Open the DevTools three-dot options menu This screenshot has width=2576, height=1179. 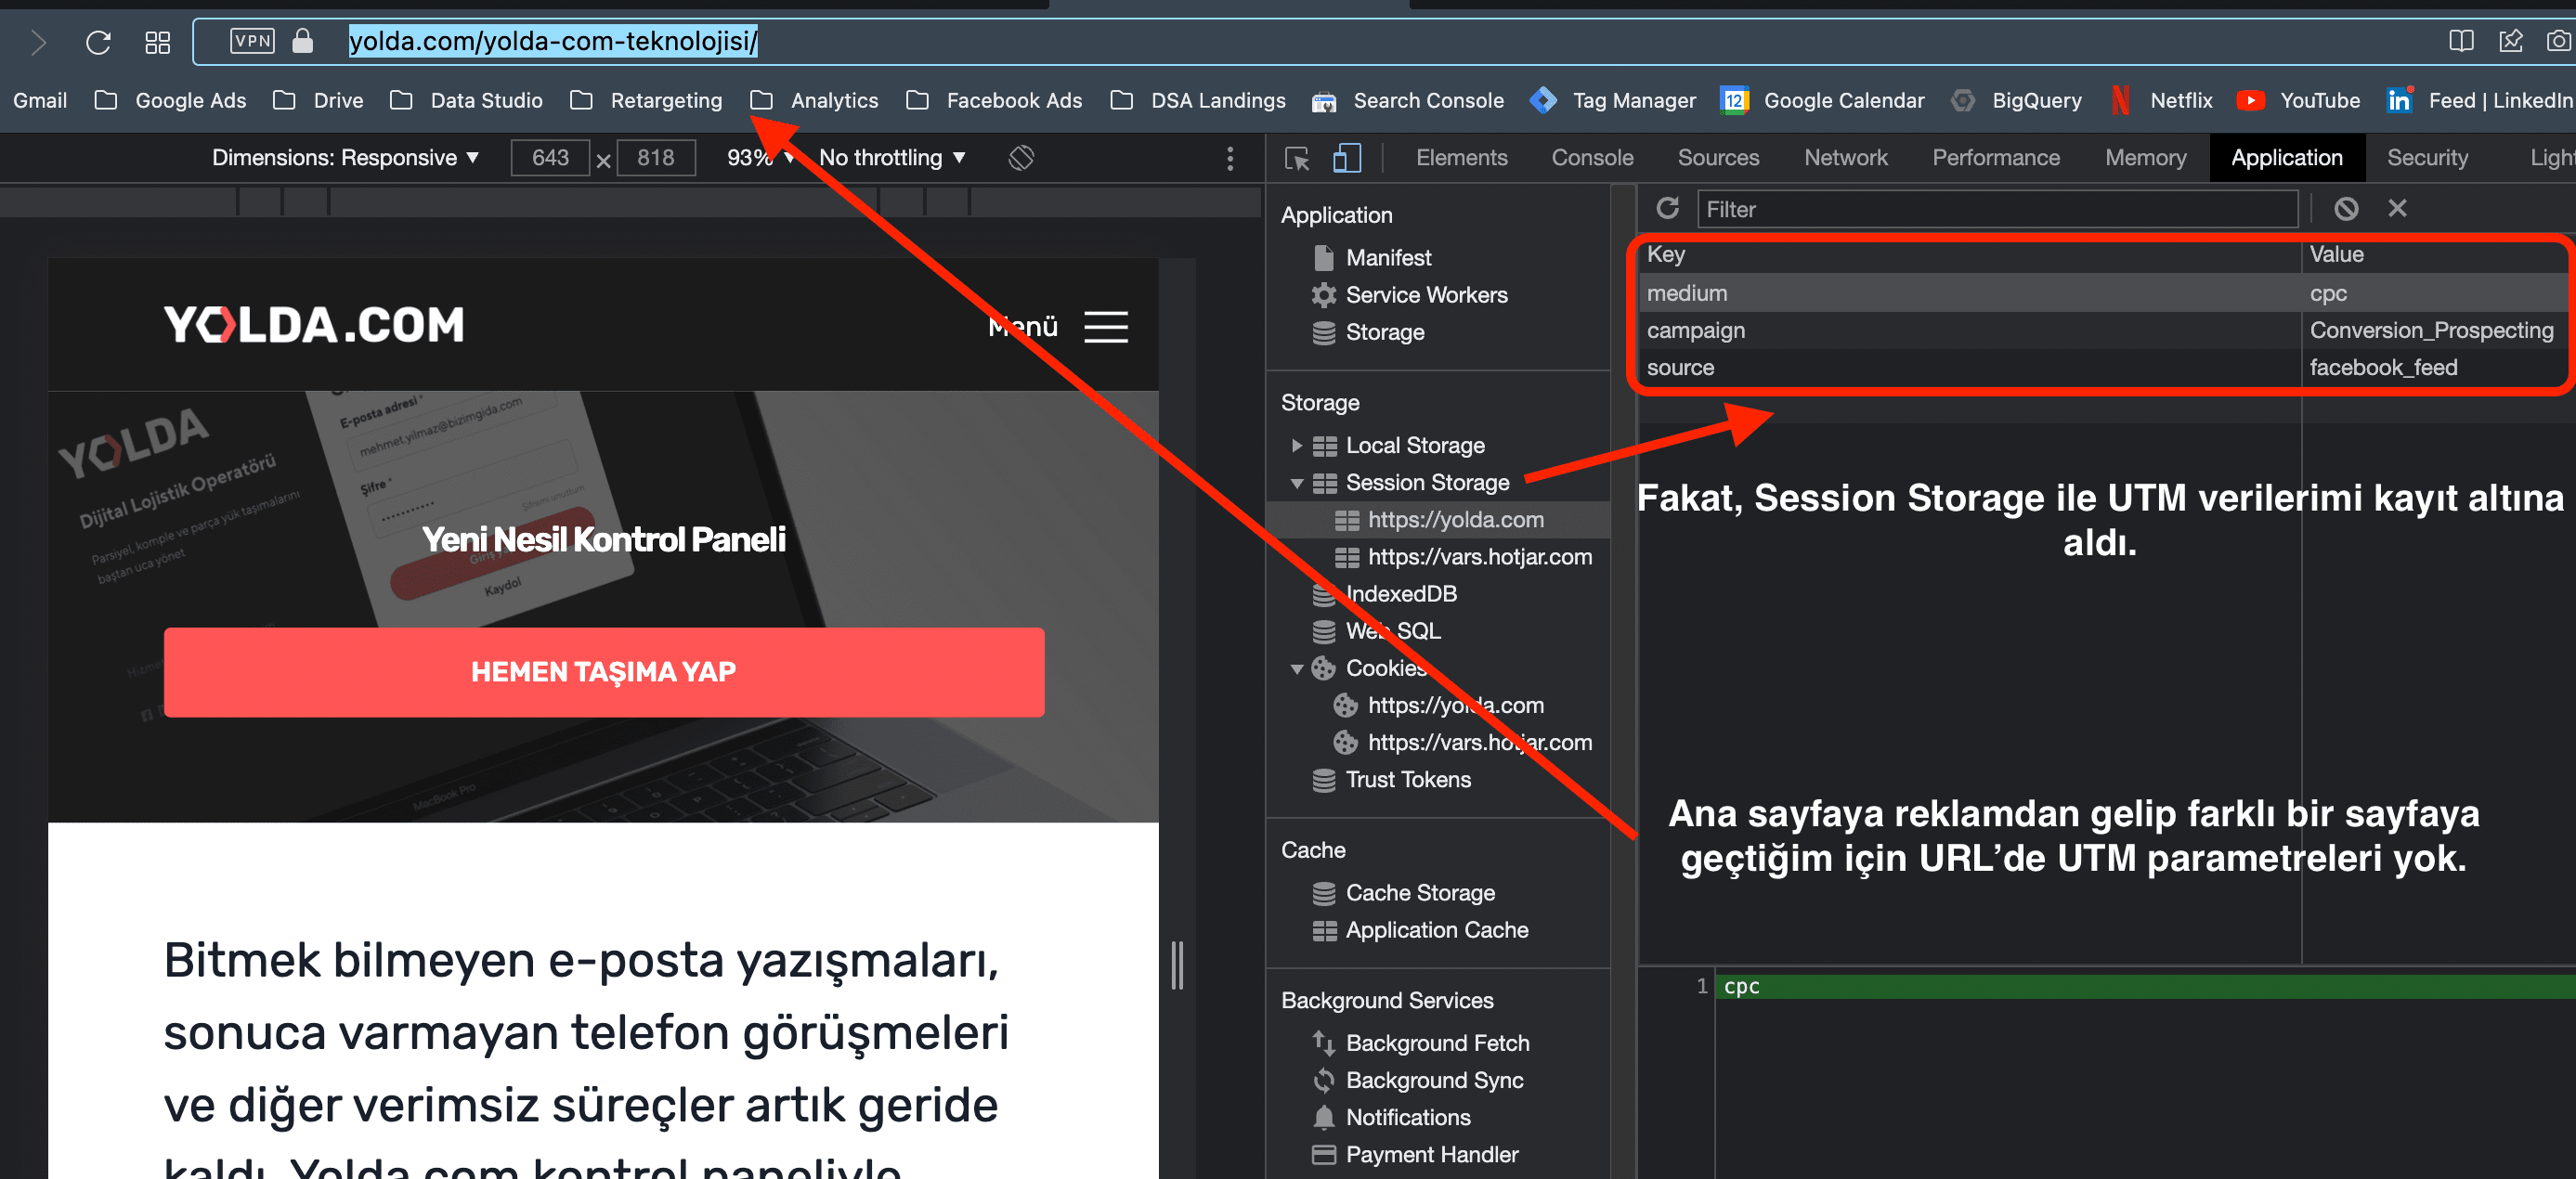click(x=1230, y=158)
